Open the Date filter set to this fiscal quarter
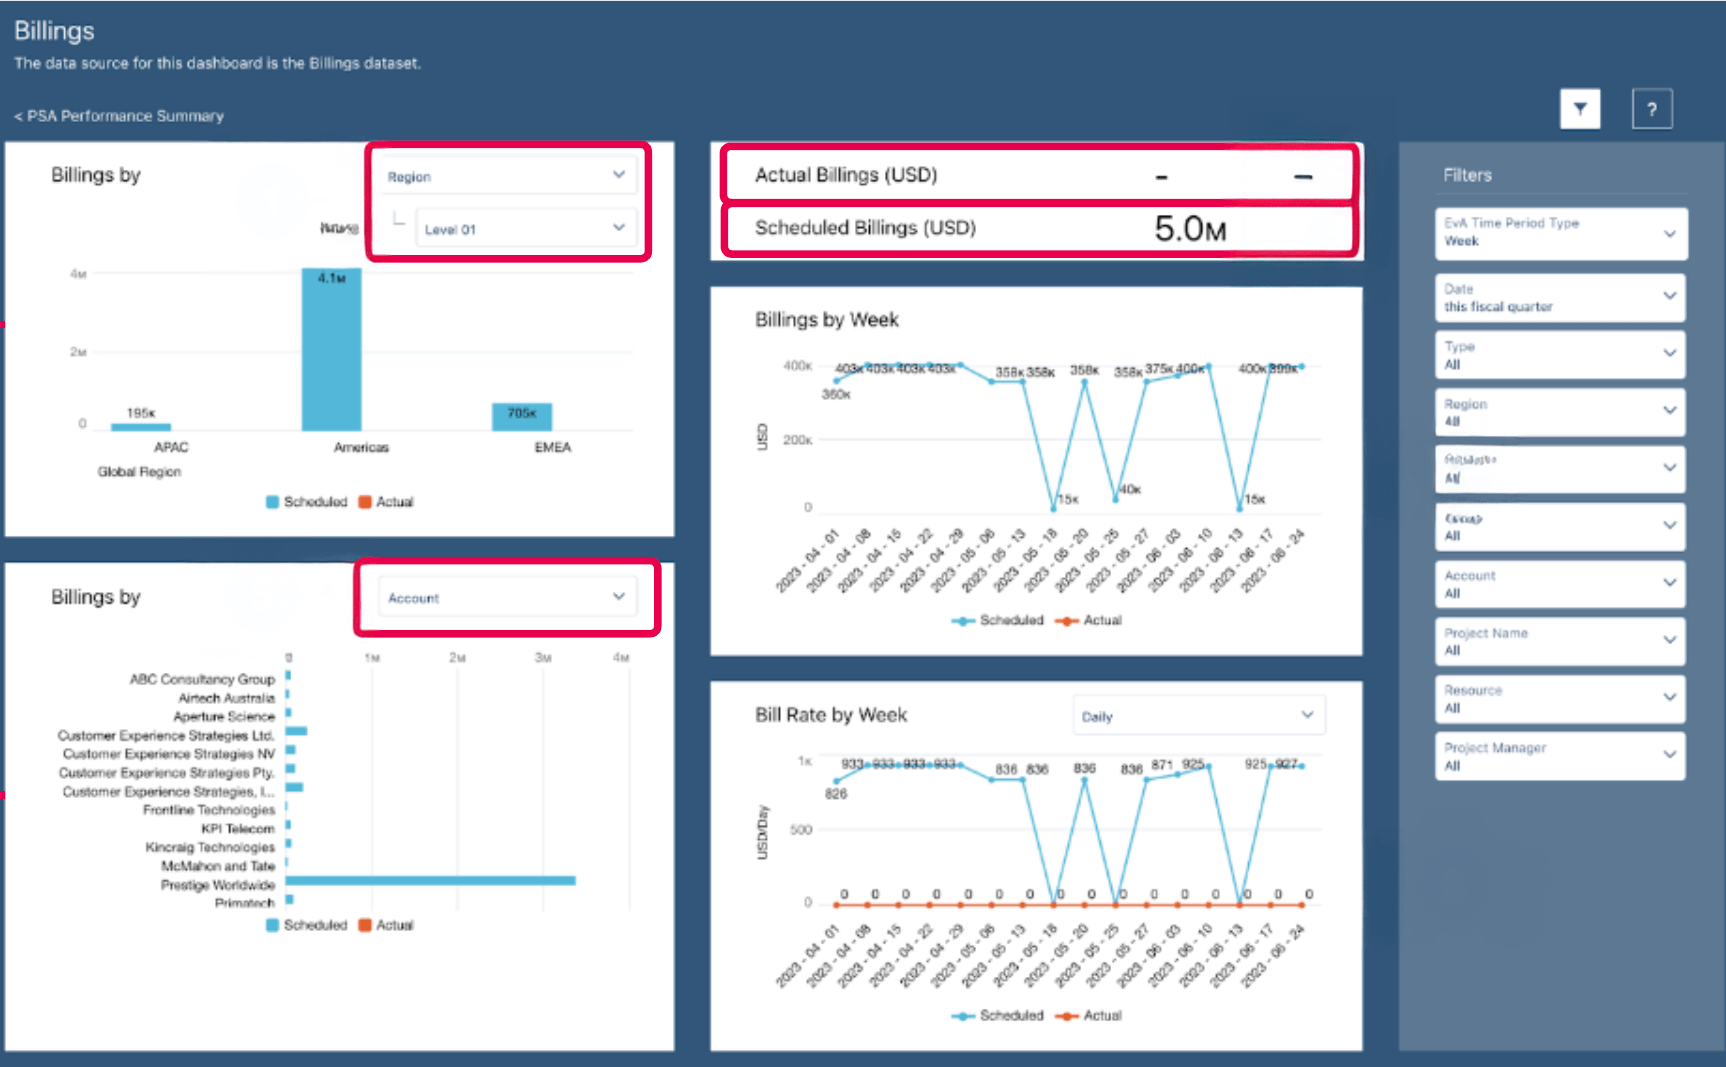This screenshot has height=1067, width=1726. tap(1559, 297)
